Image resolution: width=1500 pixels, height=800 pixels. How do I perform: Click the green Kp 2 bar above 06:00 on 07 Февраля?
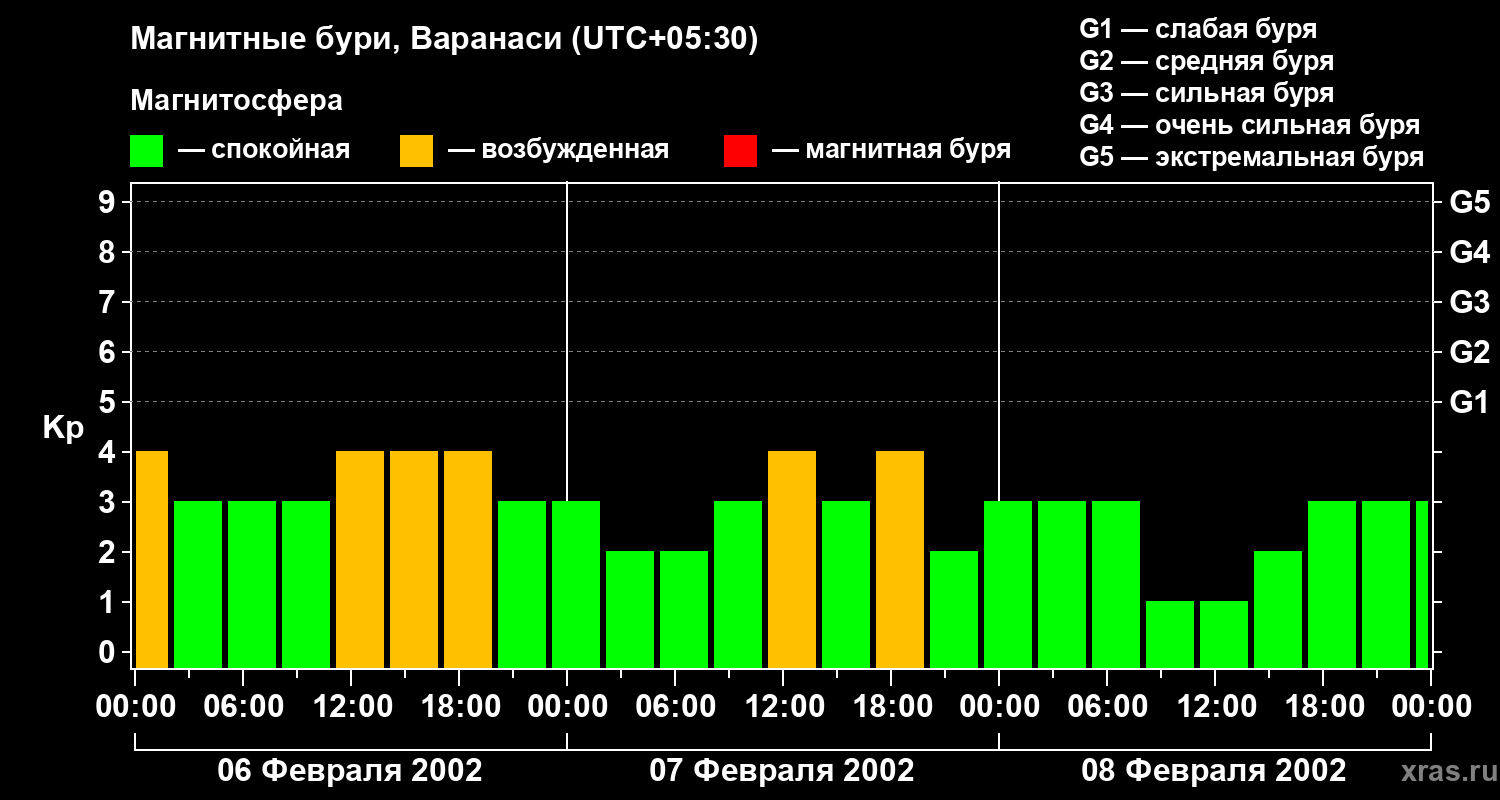point(684,610)
